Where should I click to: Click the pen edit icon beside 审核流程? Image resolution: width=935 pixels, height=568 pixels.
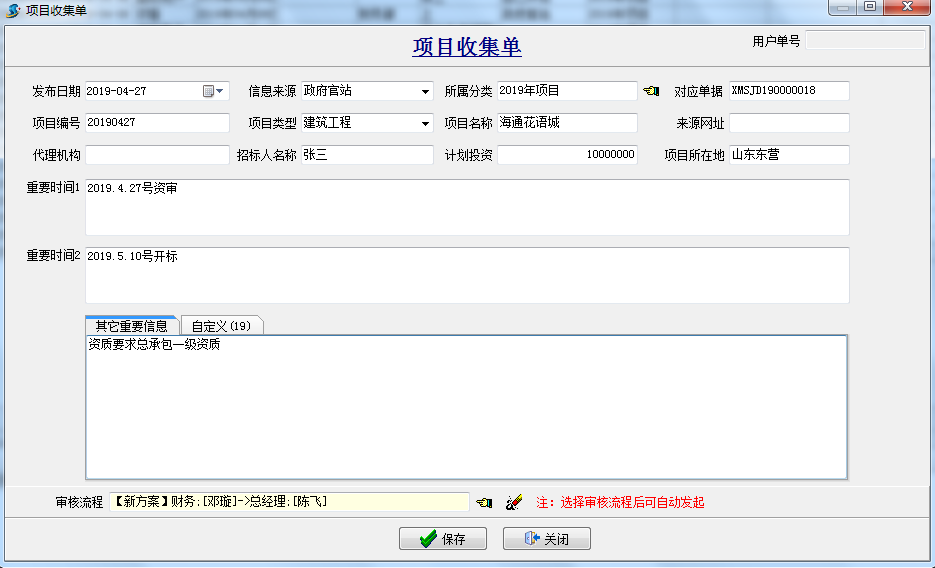click(514, 502)
